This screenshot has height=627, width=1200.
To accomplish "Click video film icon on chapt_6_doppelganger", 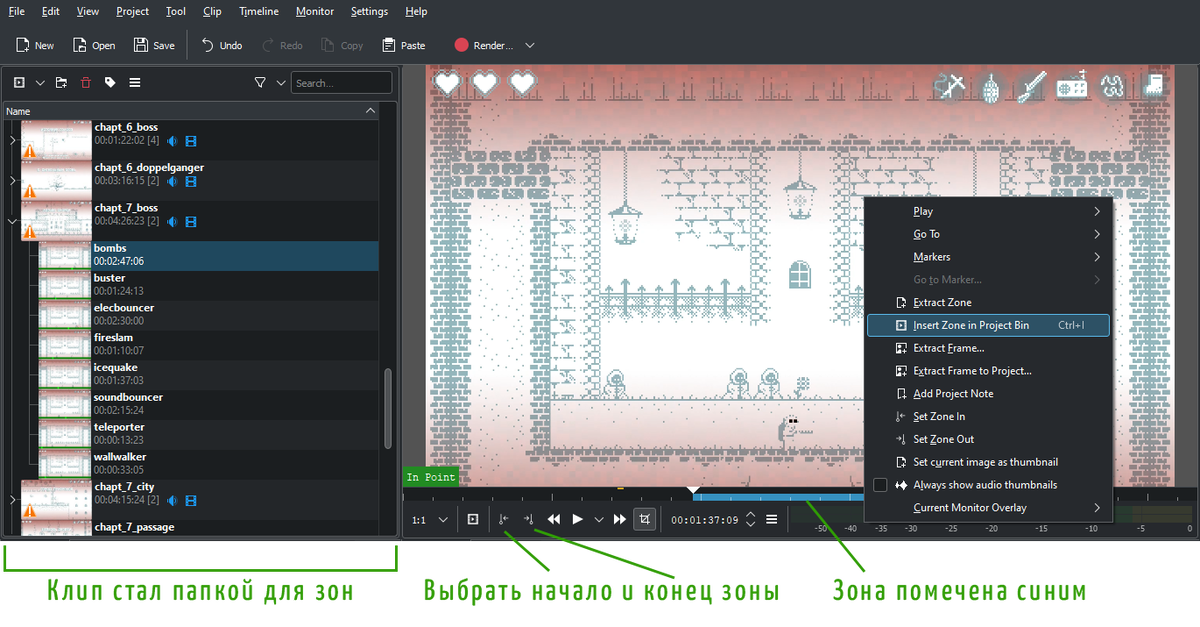I will tap(191, 181).
